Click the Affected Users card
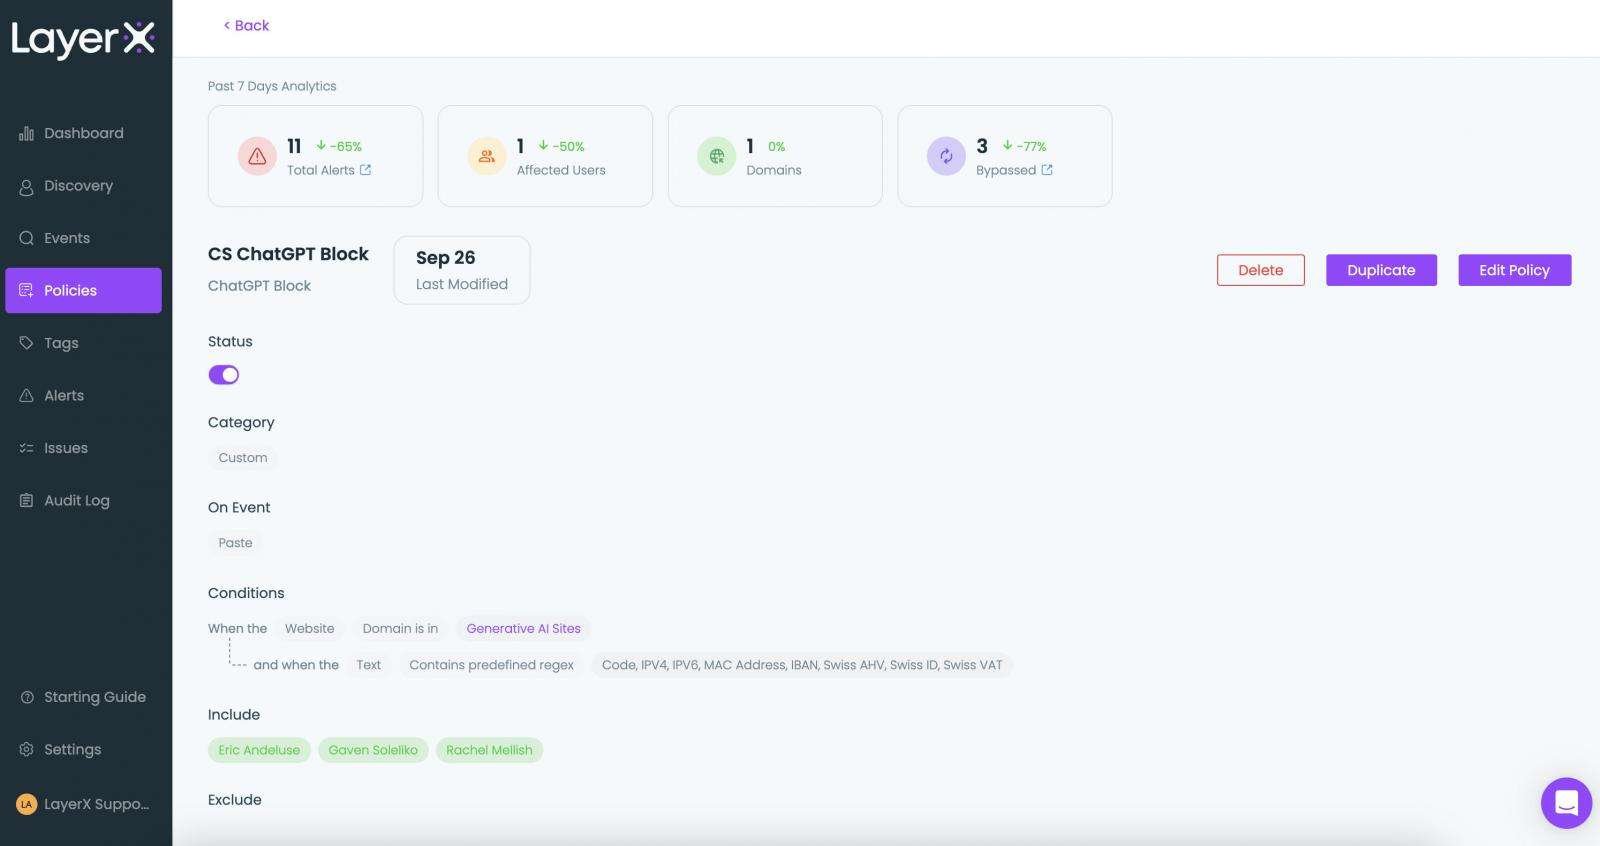Viewport: 1600px width, 846px height. click(x=545, y=156)
